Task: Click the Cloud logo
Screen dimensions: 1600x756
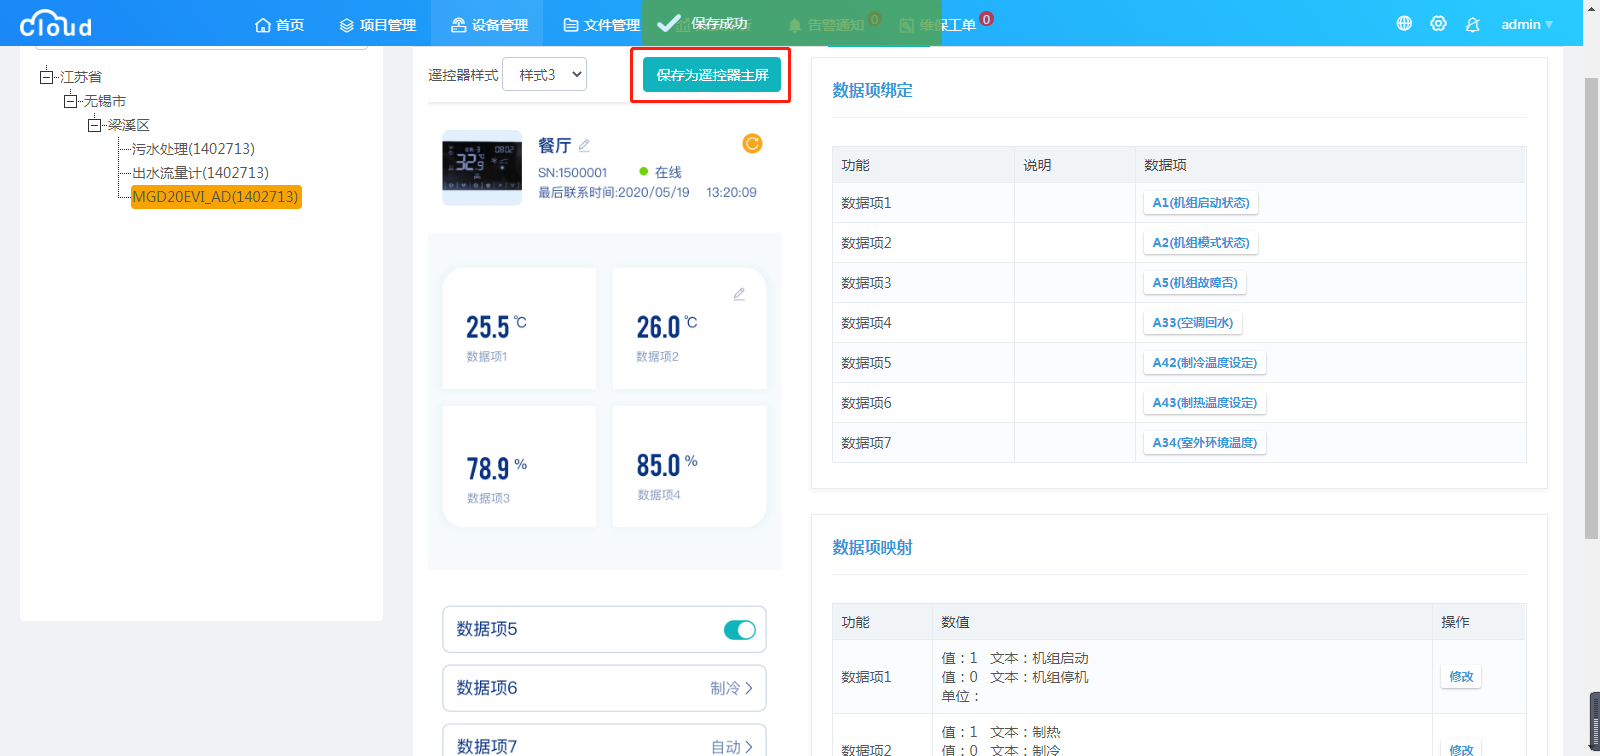Action: click(56, 23)
